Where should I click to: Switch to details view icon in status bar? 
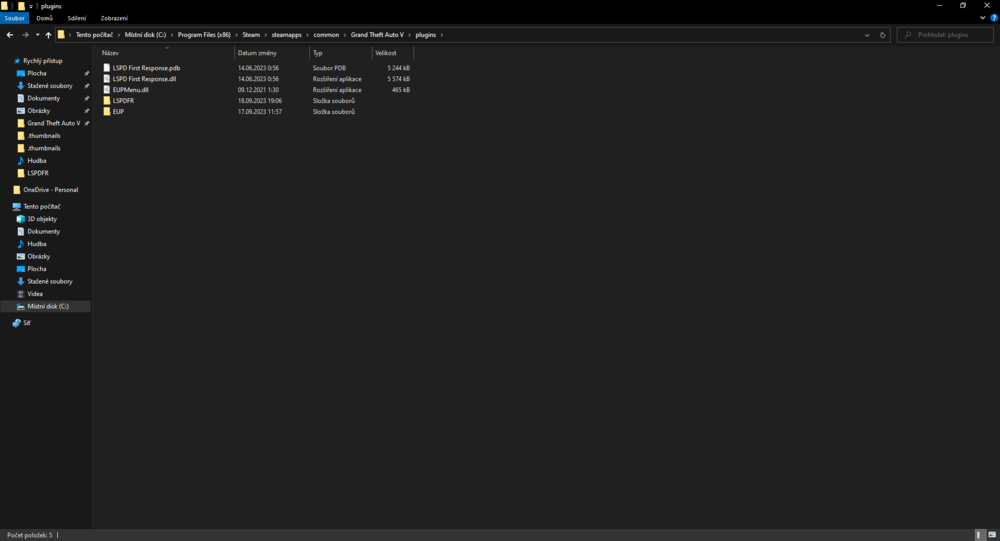[x=980, y=535]
